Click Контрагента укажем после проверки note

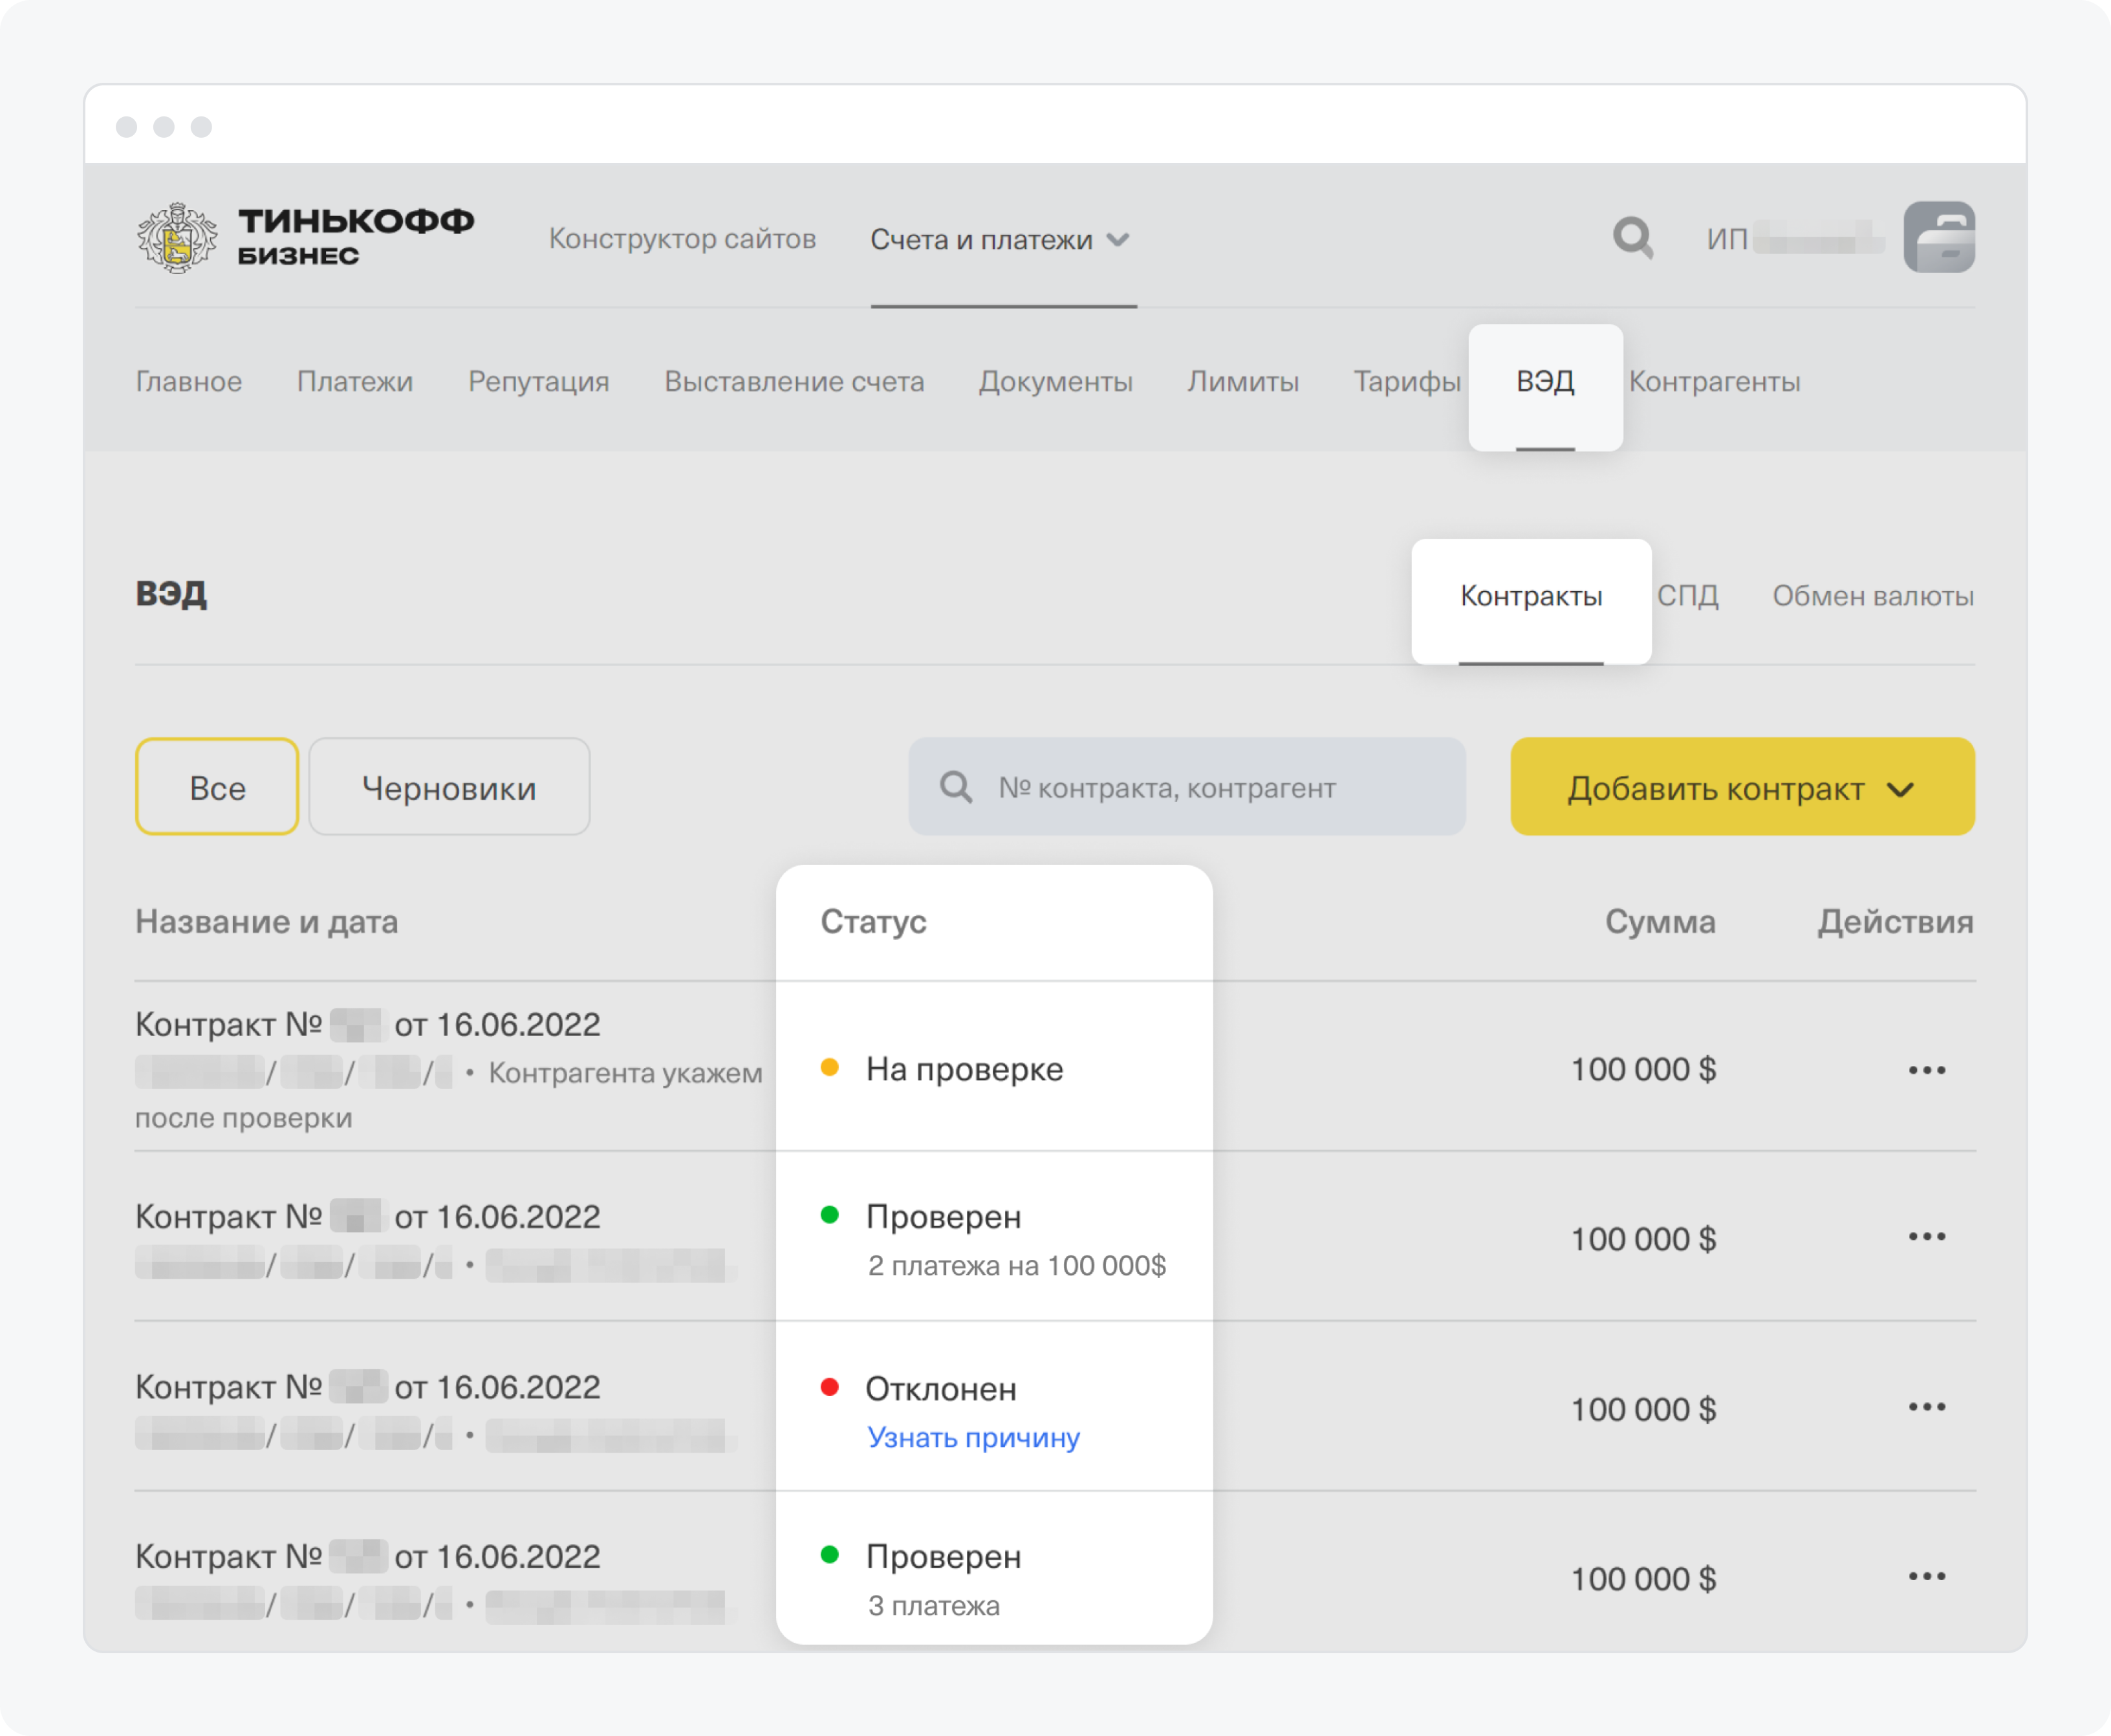pyautogui.click(x=449, y=1095)
